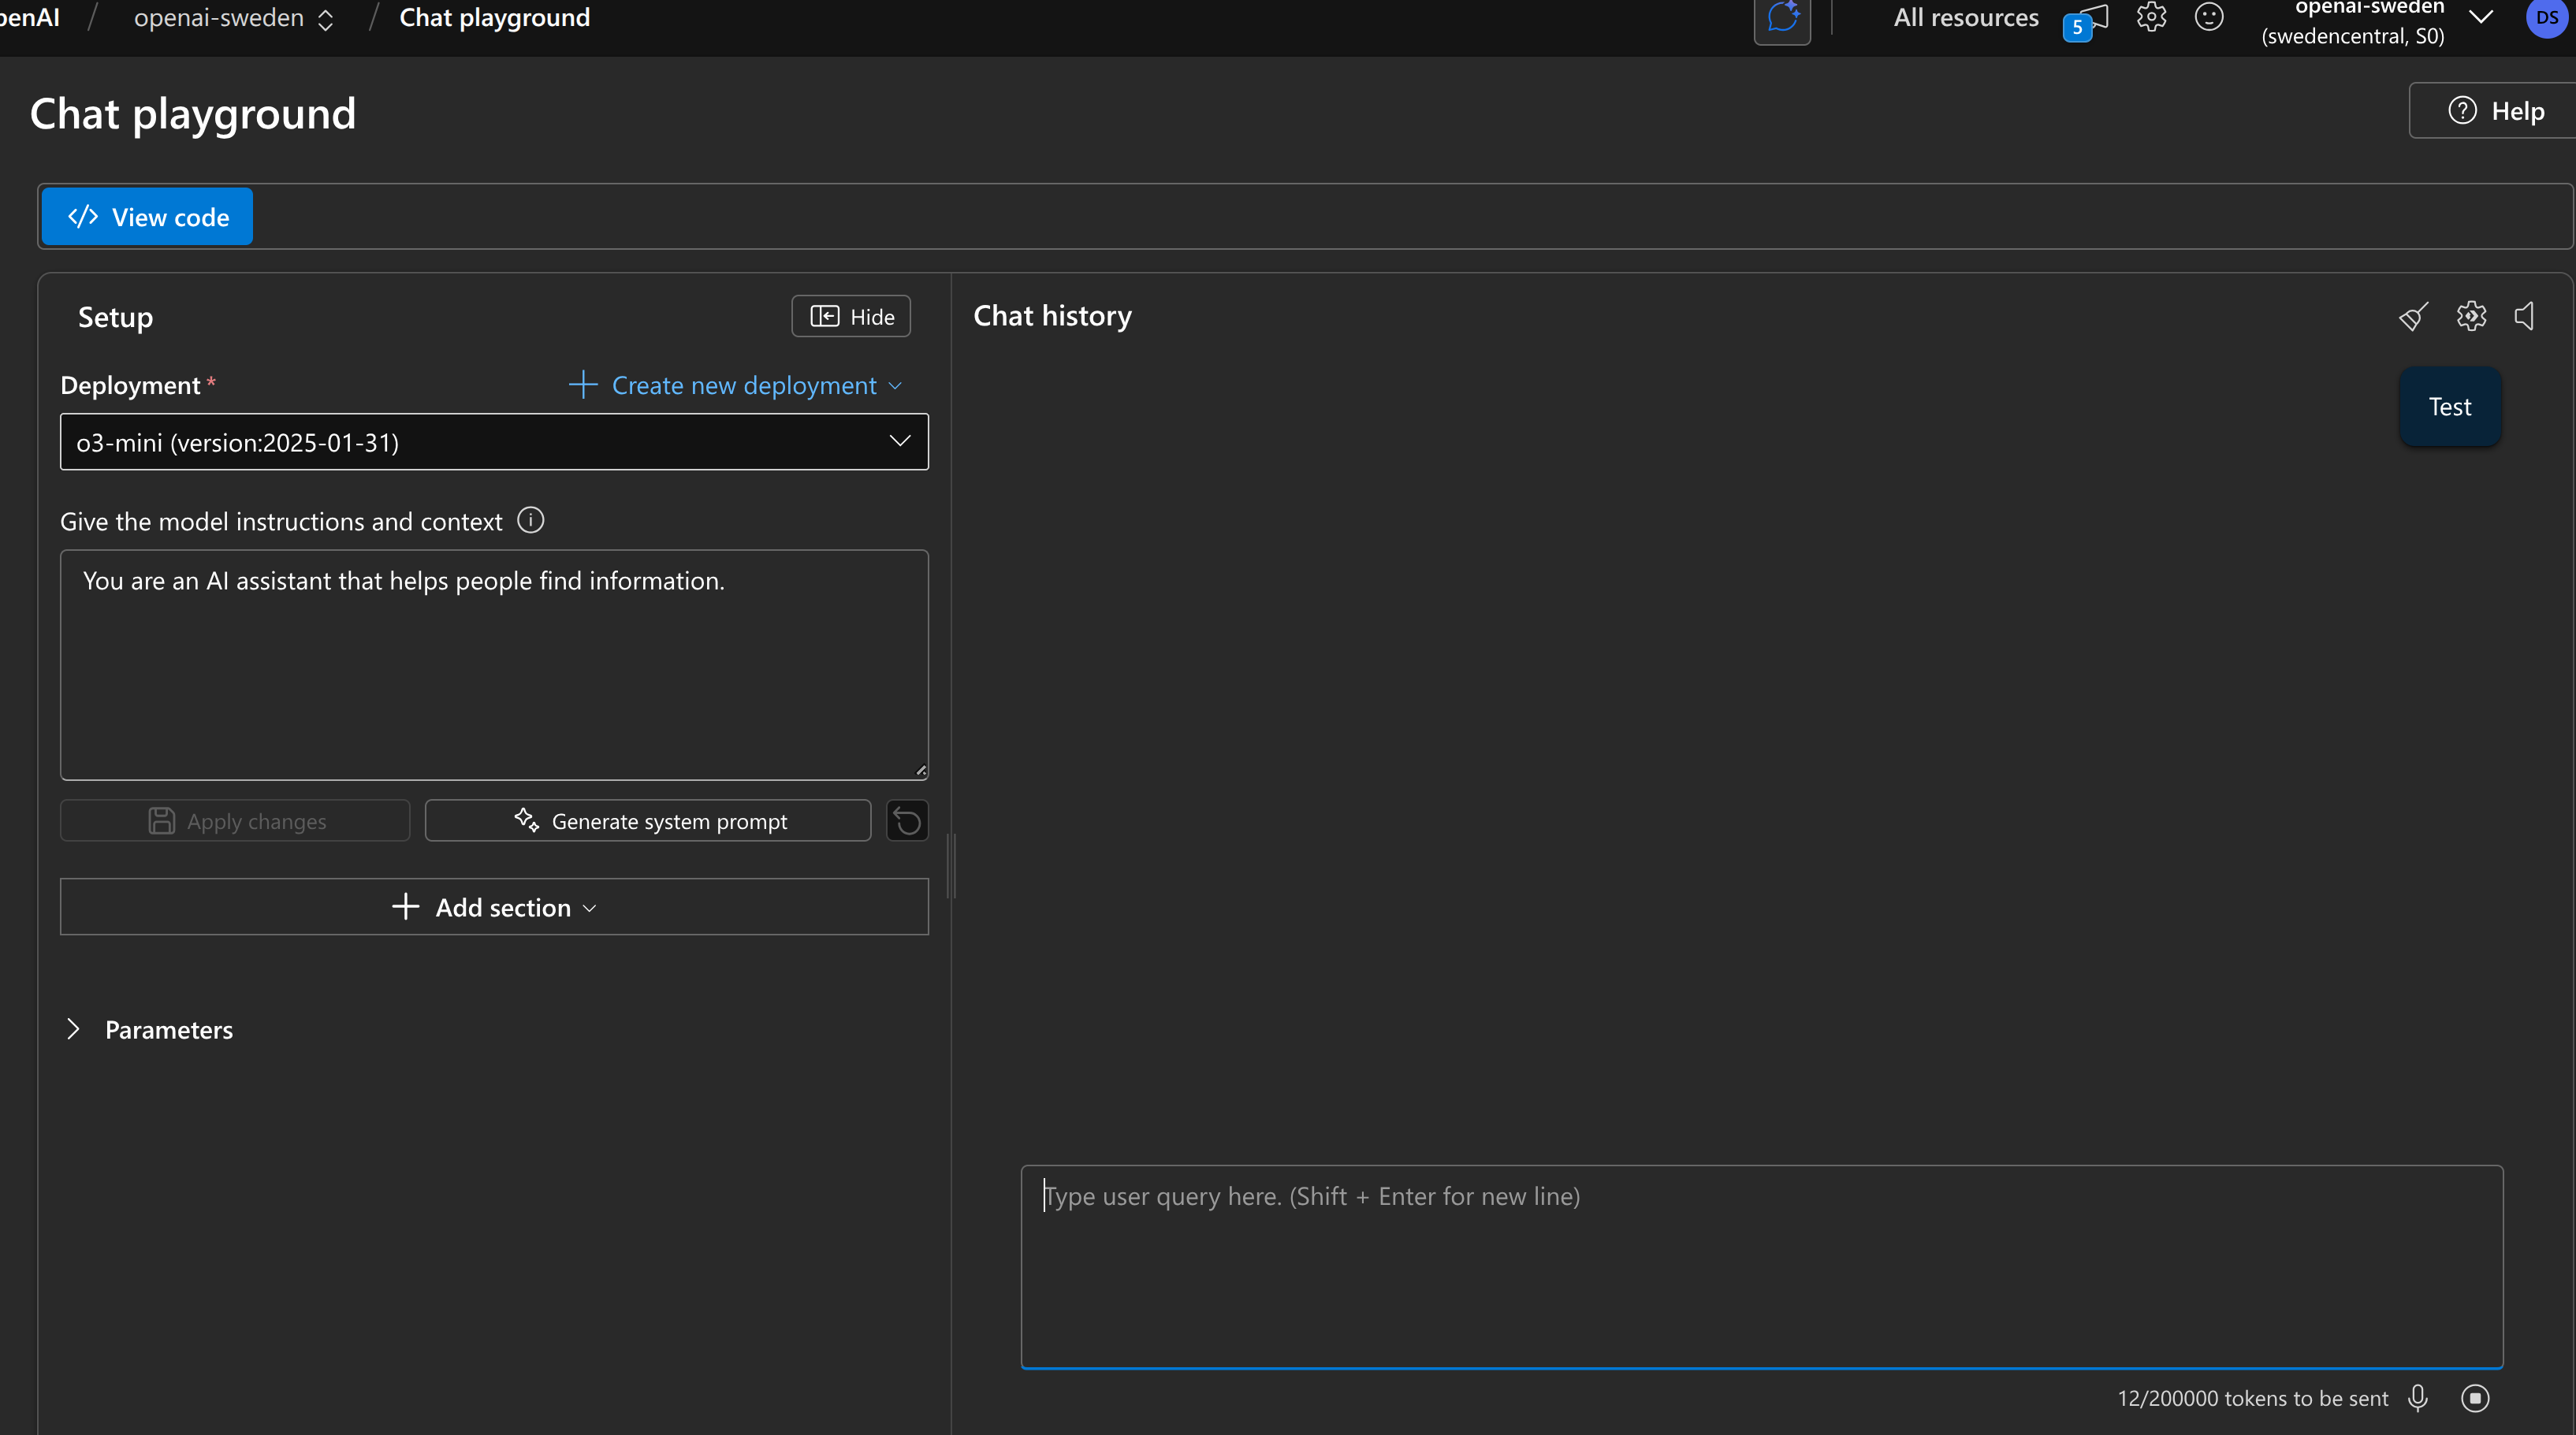Viewport: 2576px width, 1435px height.
Task: Open announcements megaphone with badge 5
Action: (x=2087, y=21)
